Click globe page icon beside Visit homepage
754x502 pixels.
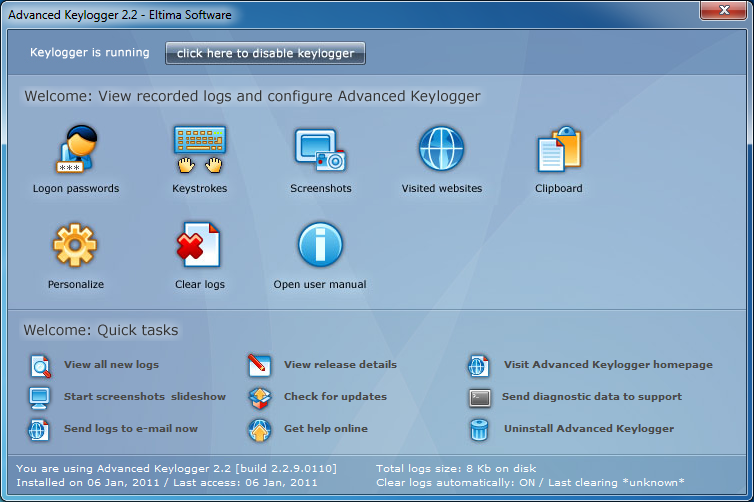pyautogui.click(x=478, y=366)
